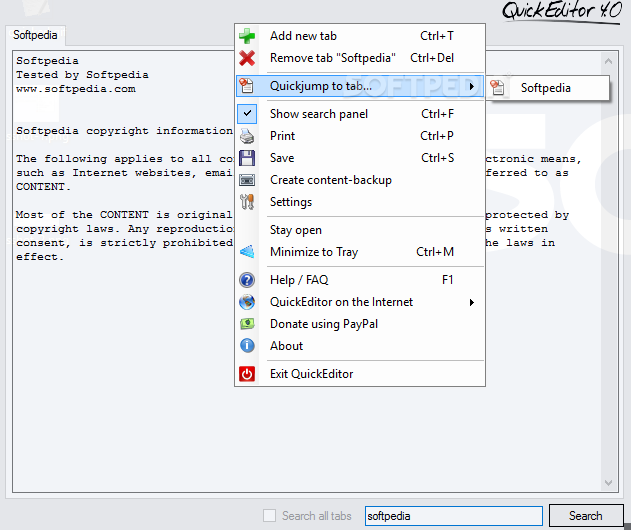This screenshot has width=631, height=530.
Task: Click the Create content-backup drive icon
Action: click(x=247, y=180)
